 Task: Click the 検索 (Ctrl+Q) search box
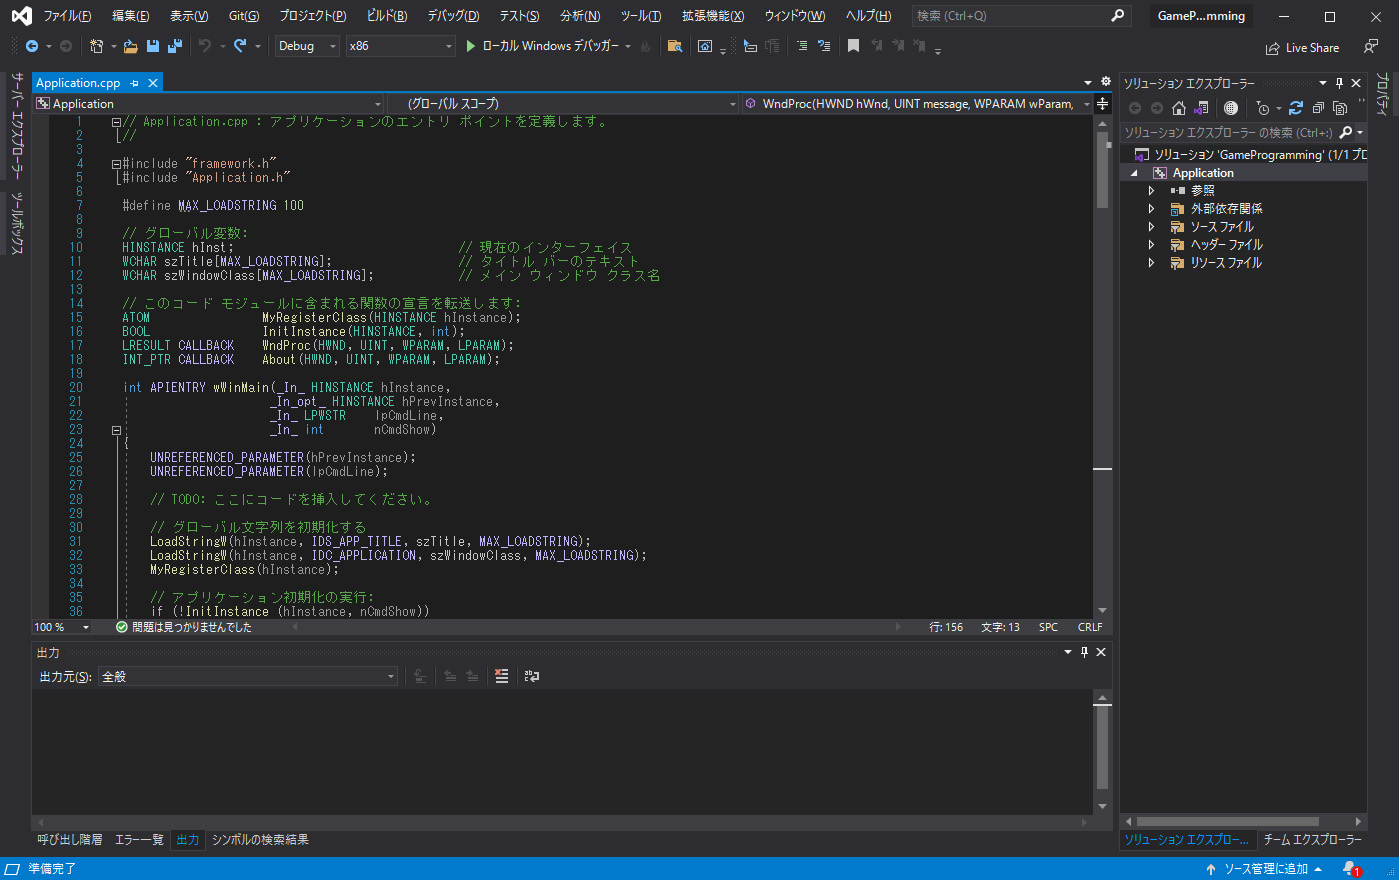pos(1010,15)
